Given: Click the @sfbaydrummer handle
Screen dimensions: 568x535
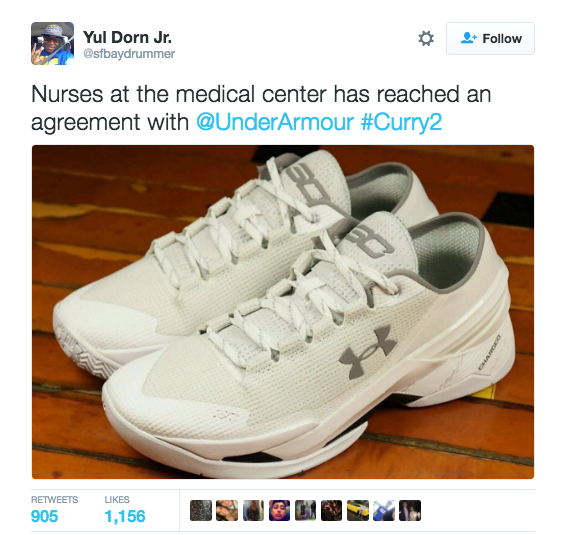Looking at the screenshot, I should pos(129,54).
